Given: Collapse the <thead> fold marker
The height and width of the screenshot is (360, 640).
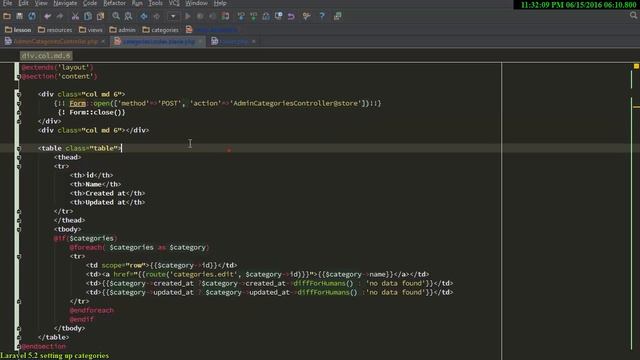Looking at the screenshot, I should (18, 158).
